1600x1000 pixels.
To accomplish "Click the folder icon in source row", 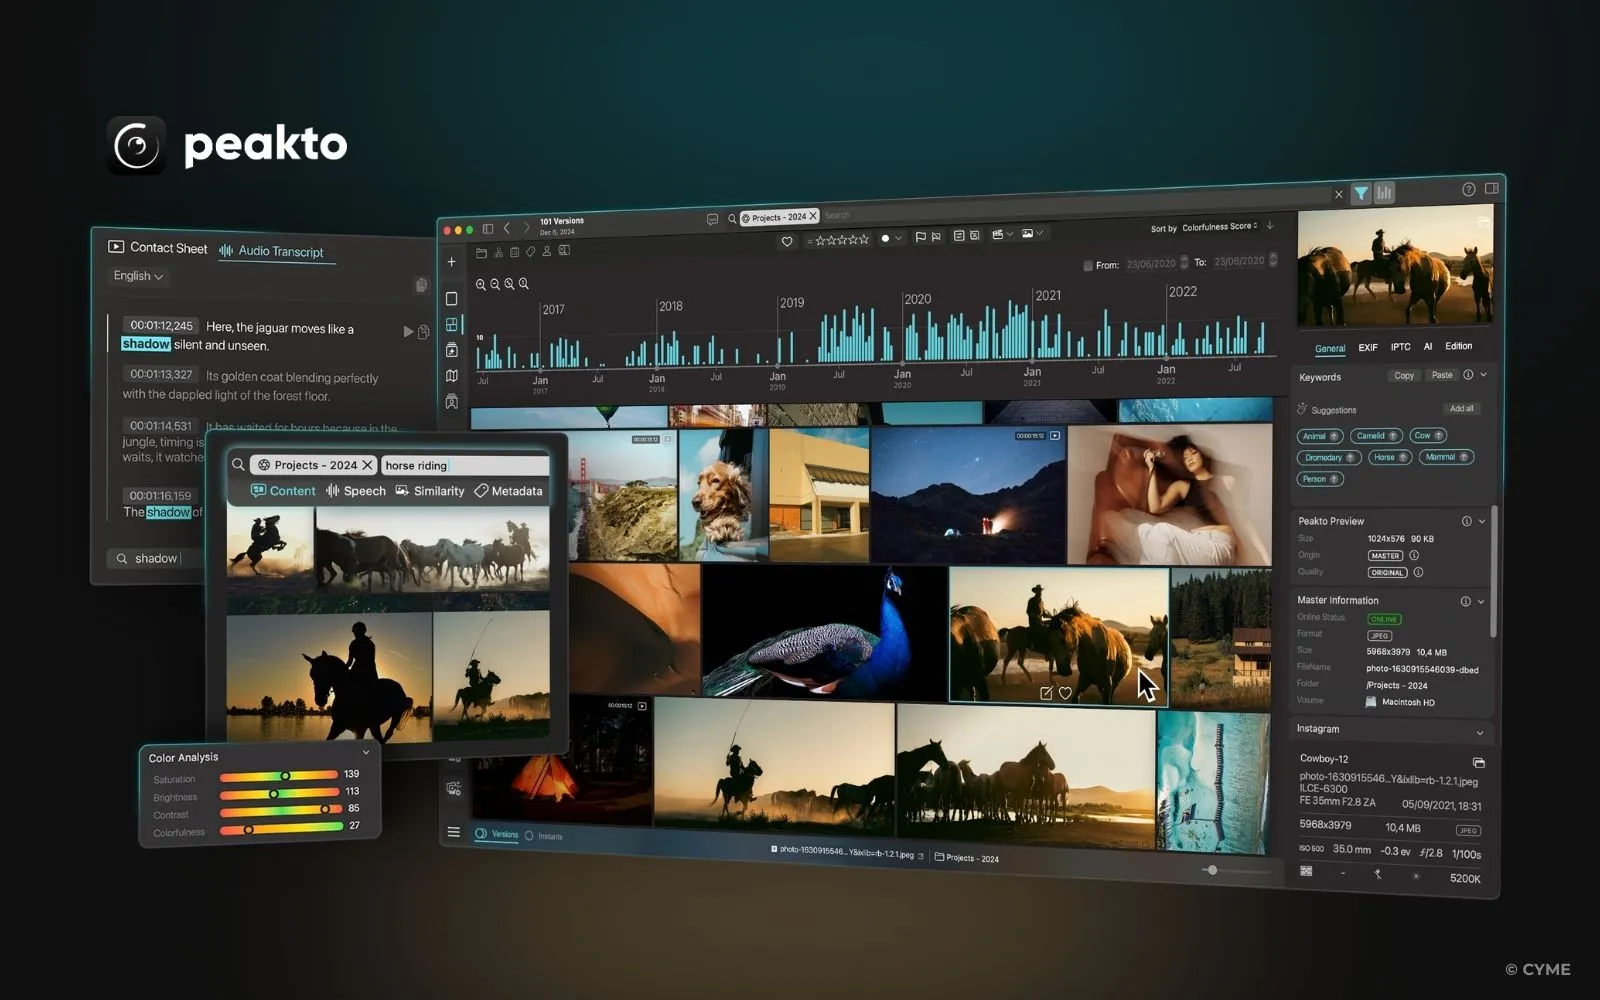I will (x=481, y=253).
